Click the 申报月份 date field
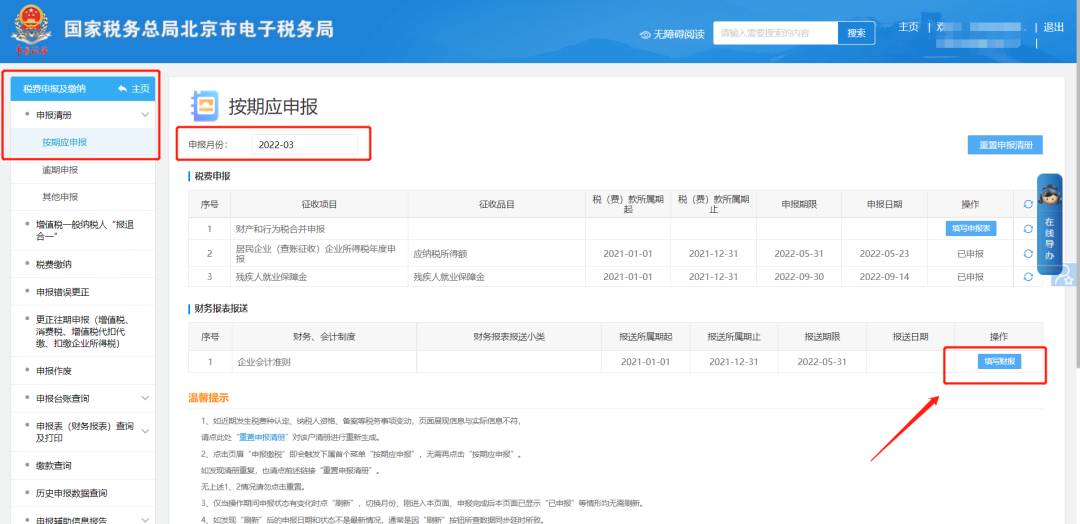Viewport: 1080px width, 524px height. [x=303, y=145]
